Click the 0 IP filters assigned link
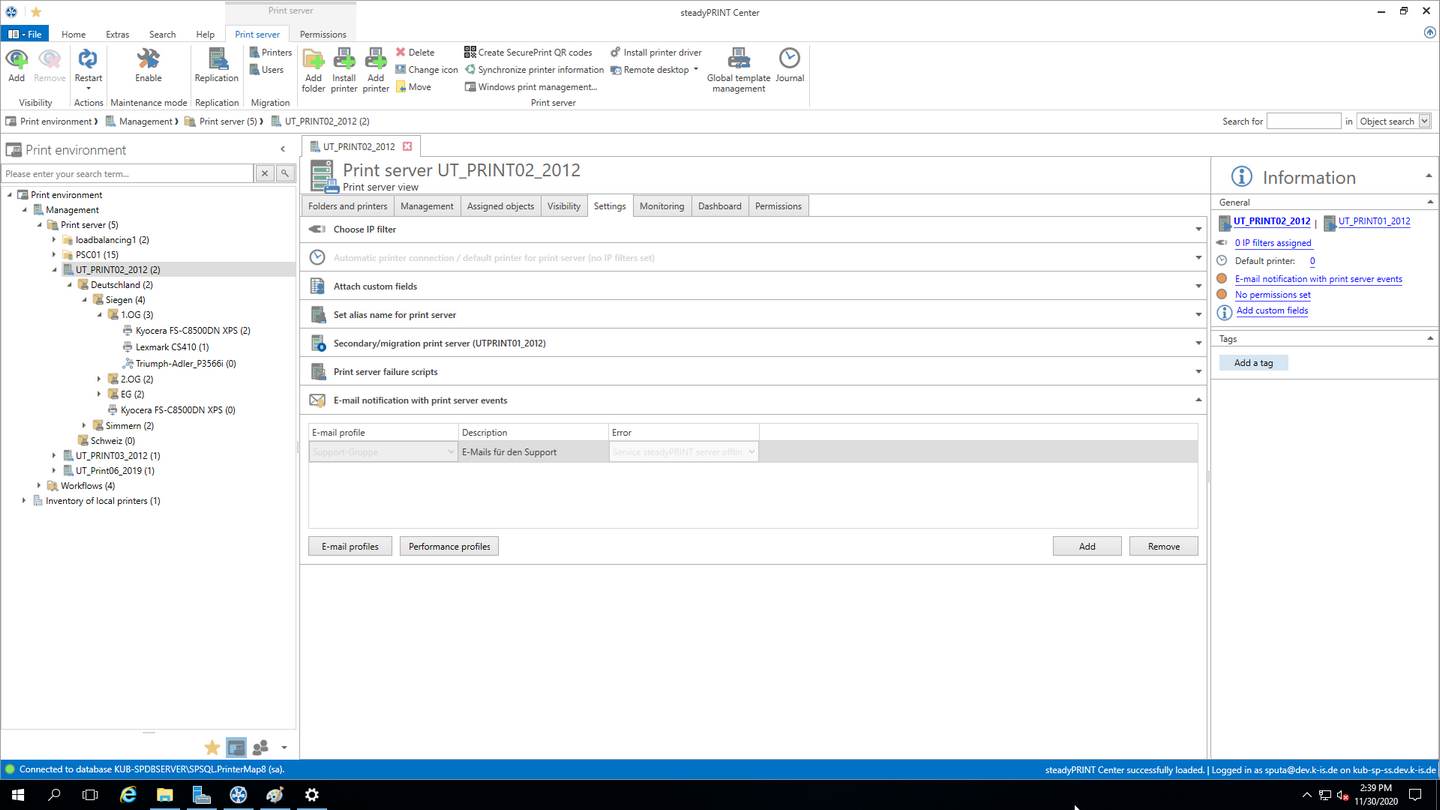The image size is (1440, 810). [1273, 243]
